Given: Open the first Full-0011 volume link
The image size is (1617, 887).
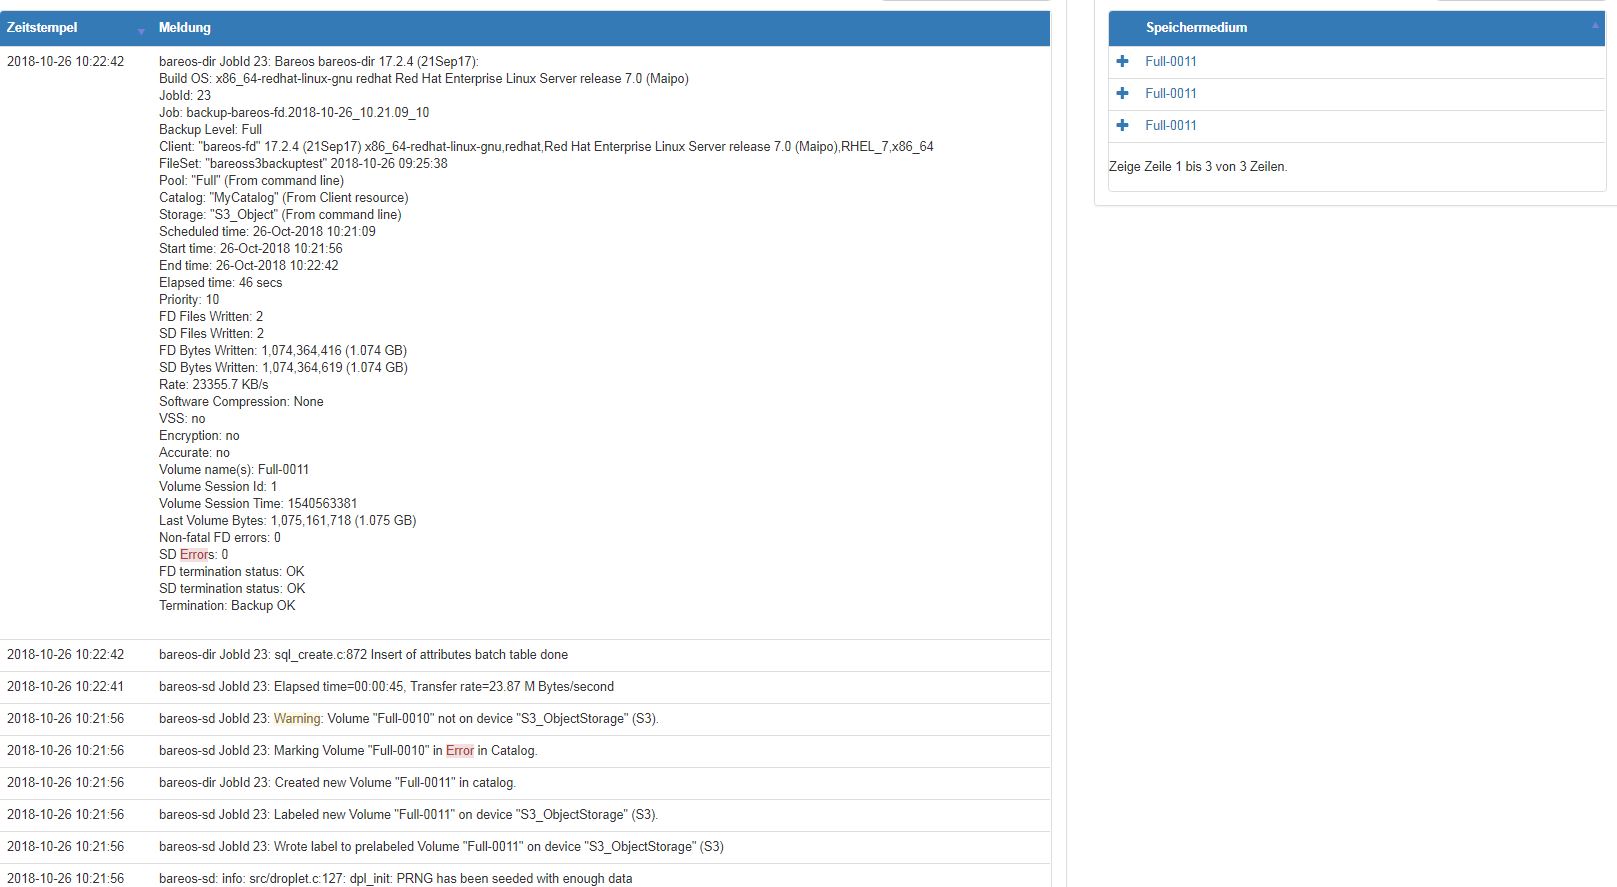Looking at the screenshot, I should pos(1170,61).
